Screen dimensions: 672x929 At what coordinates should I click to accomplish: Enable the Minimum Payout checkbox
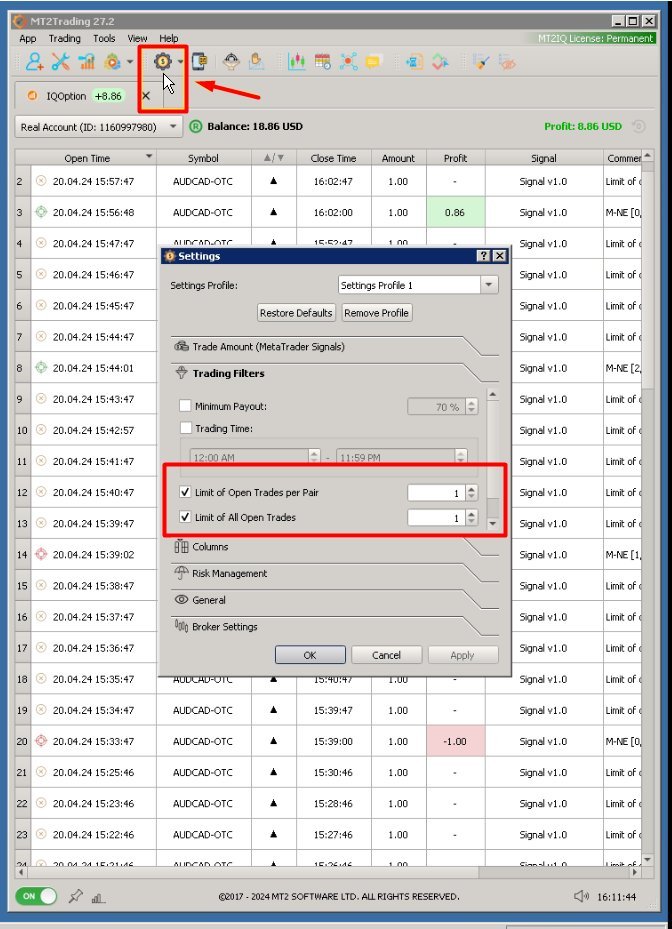pos(184,406)
